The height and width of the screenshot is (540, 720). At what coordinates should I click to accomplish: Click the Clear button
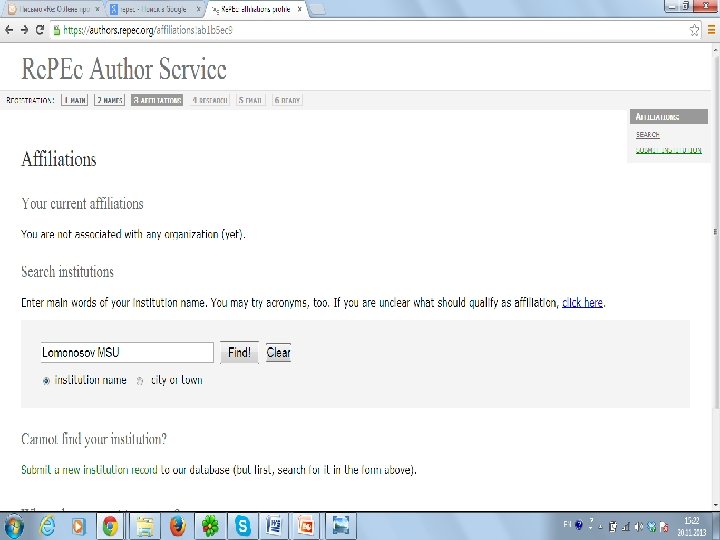click(278, 353)
